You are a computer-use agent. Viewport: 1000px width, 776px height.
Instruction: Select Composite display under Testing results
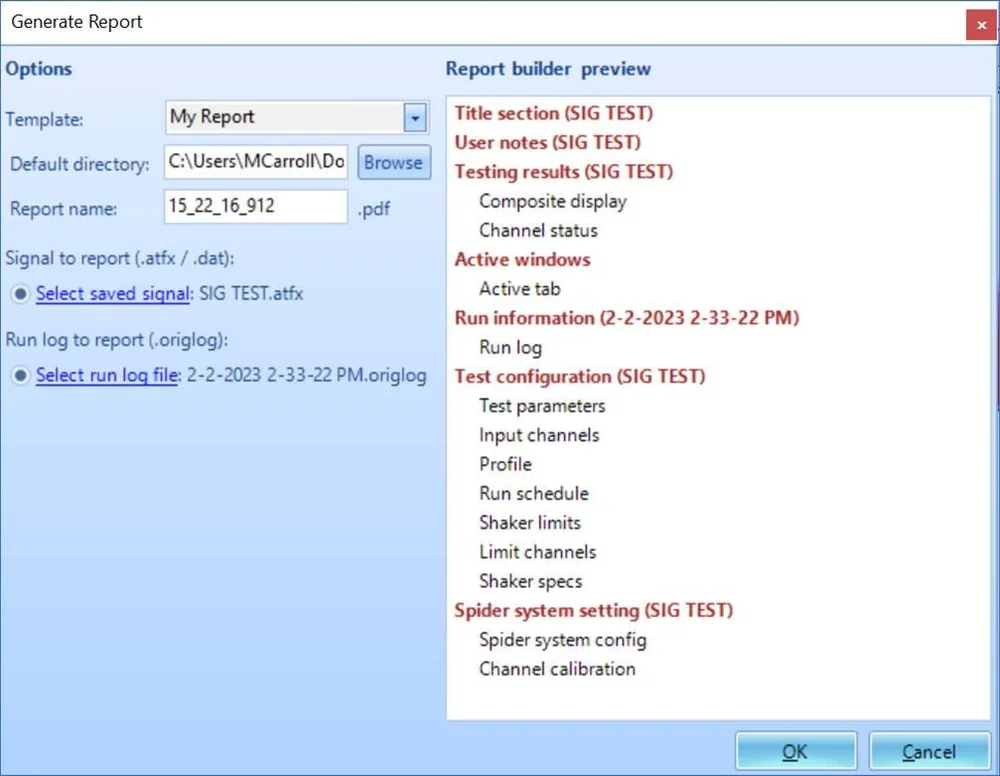coord(553,201)
